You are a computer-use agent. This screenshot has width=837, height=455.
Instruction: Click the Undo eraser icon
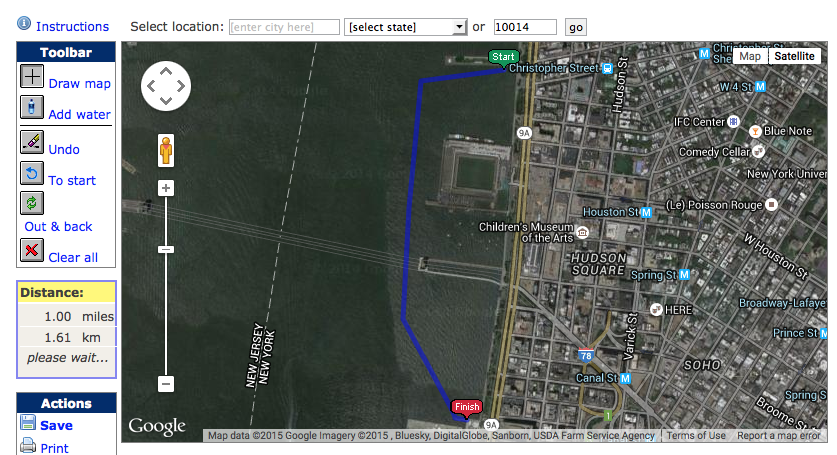click(x=32, y=142)
